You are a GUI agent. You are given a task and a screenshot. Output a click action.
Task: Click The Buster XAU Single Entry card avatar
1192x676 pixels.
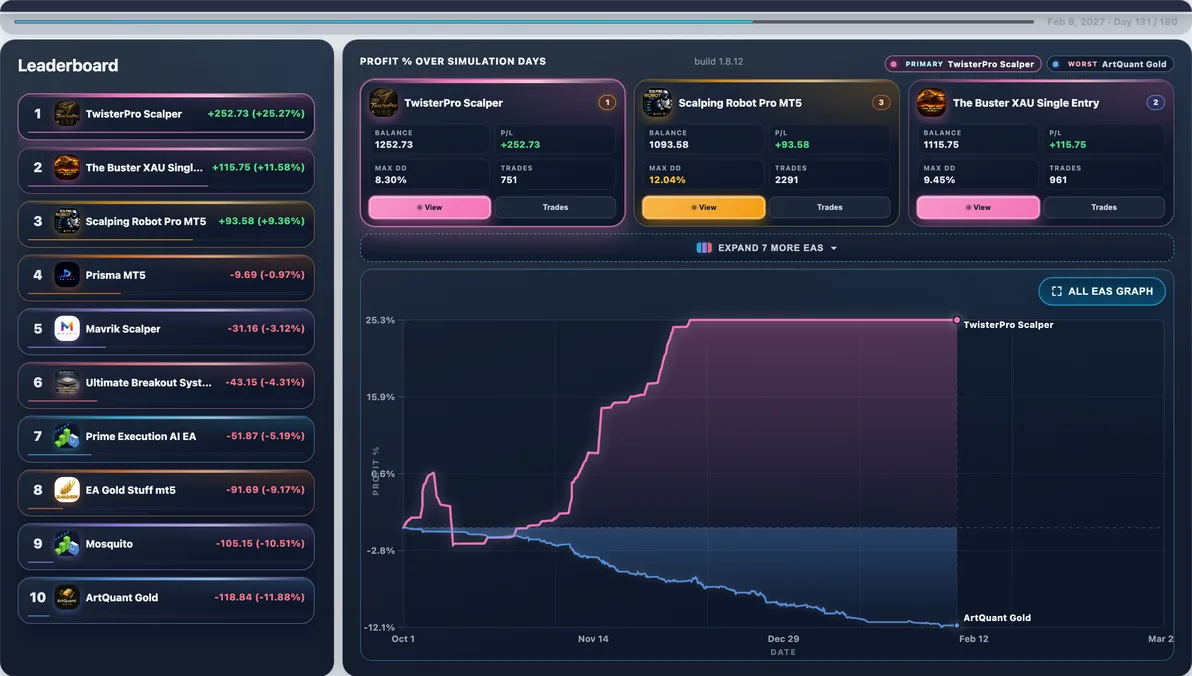tap(931, 103)
